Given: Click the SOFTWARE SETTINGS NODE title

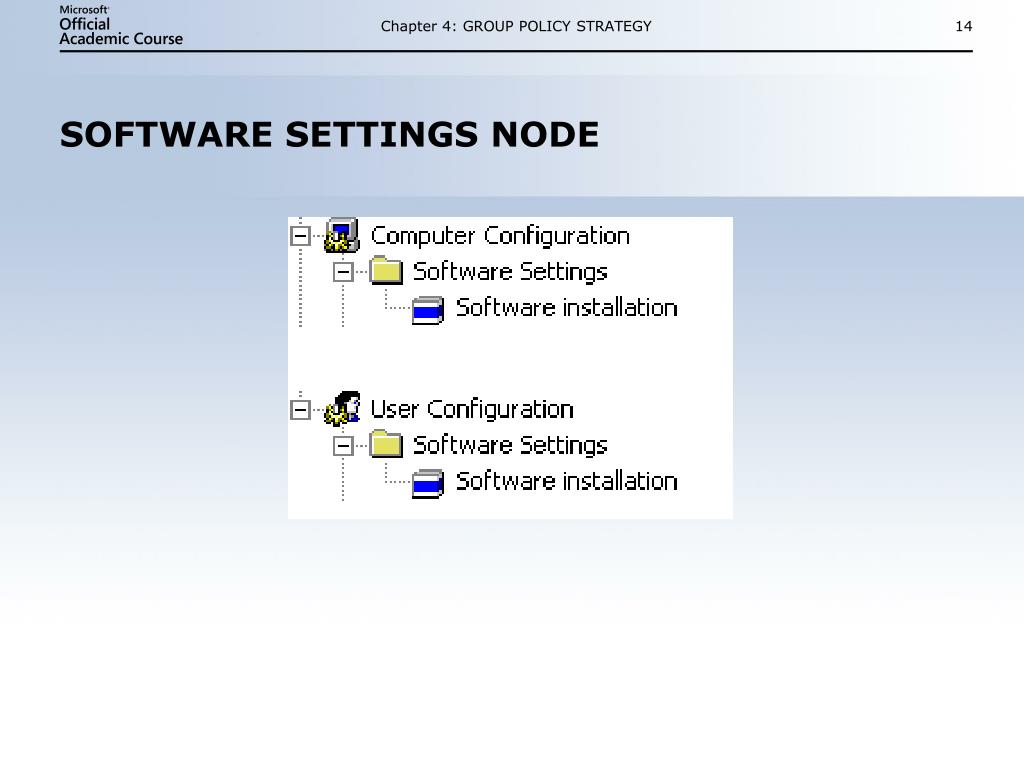Looking at the screenshot, I should (329, 135).
